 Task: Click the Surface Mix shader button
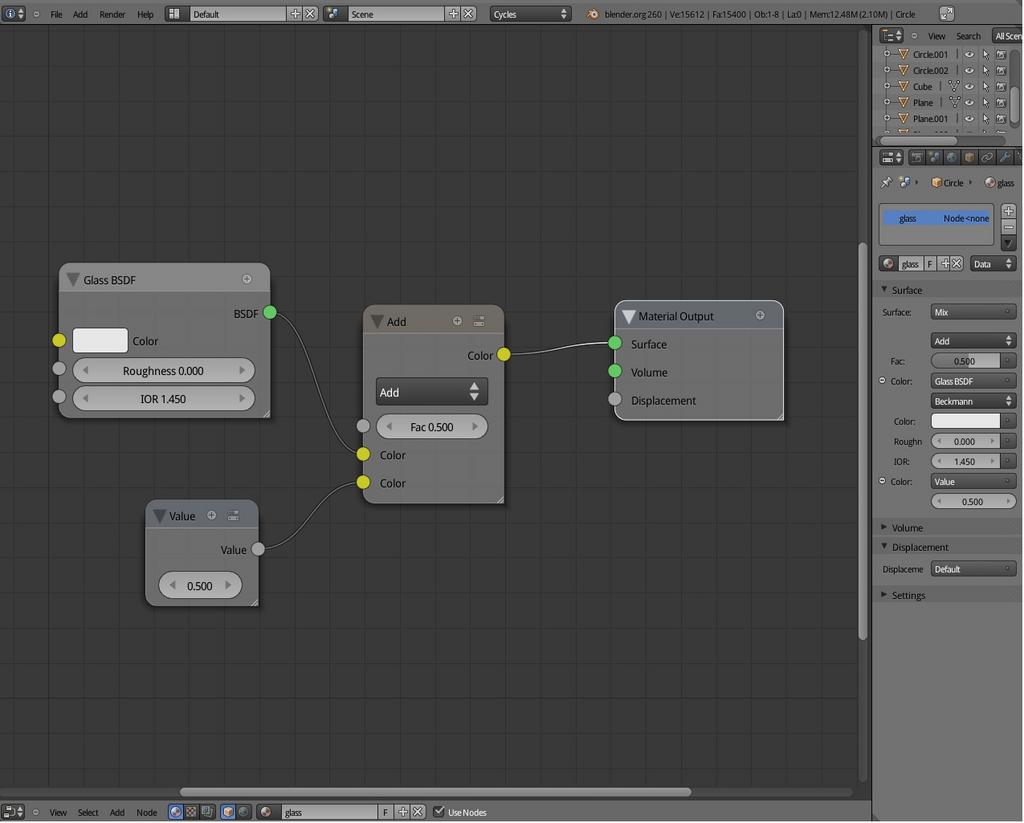(x=973, y=312)
